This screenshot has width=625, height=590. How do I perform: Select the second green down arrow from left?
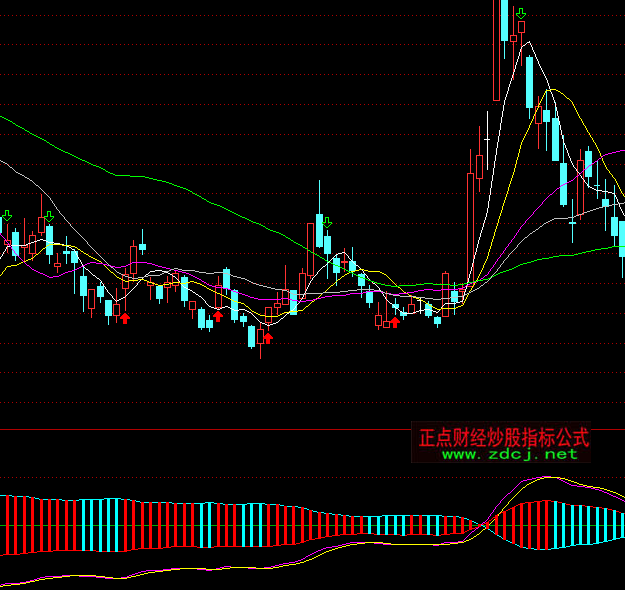click(48, 217)
